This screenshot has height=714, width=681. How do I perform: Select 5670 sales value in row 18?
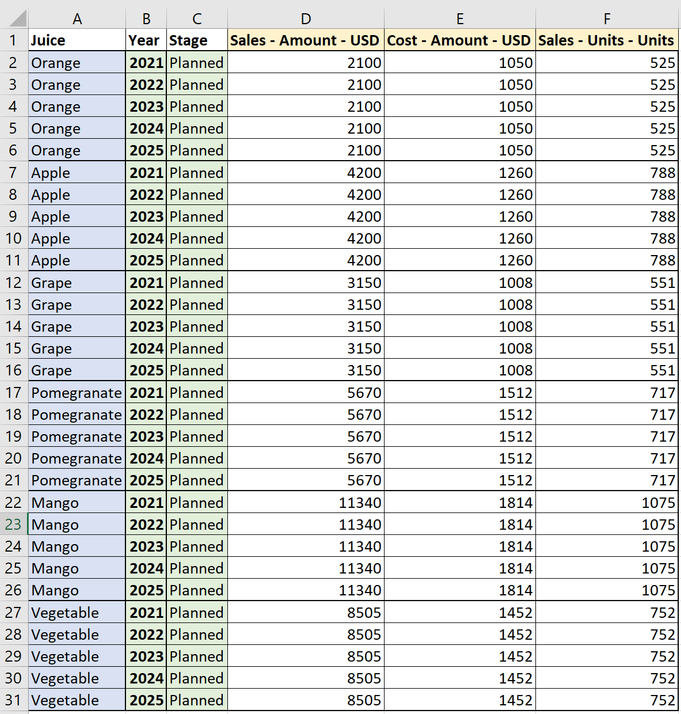(306, 414)
